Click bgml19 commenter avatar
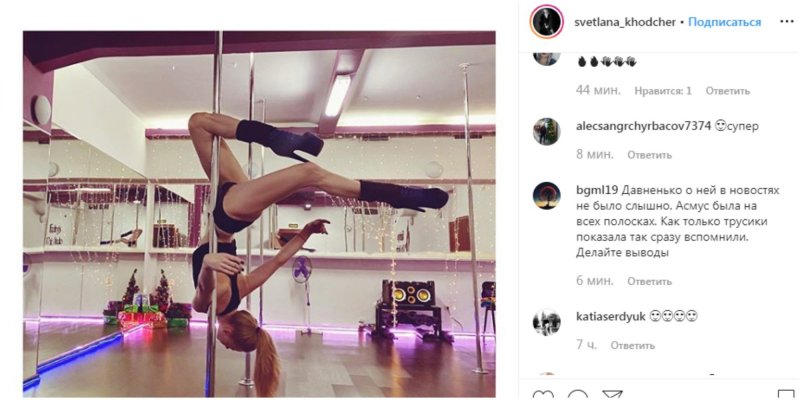800x400 pixels. tap(546, 195)
